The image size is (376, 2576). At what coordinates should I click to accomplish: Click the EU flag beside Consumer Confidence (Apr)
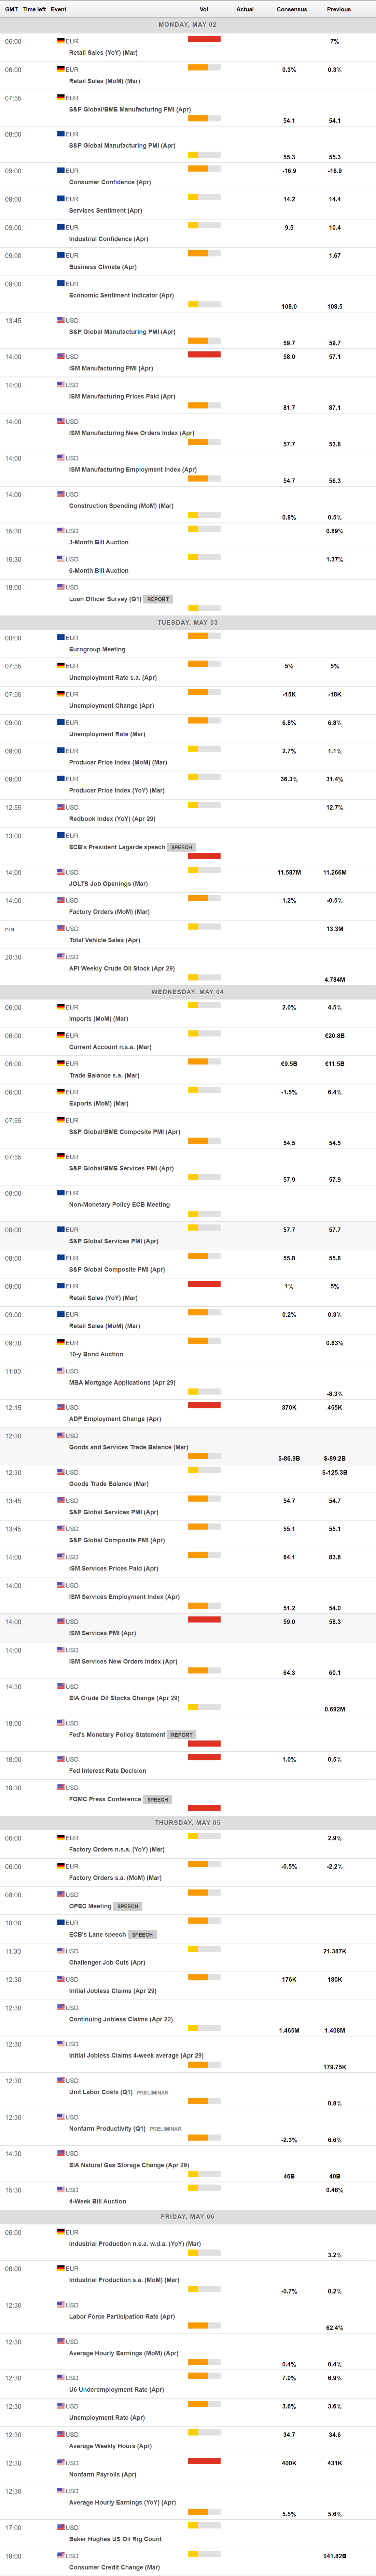[61, 170]
